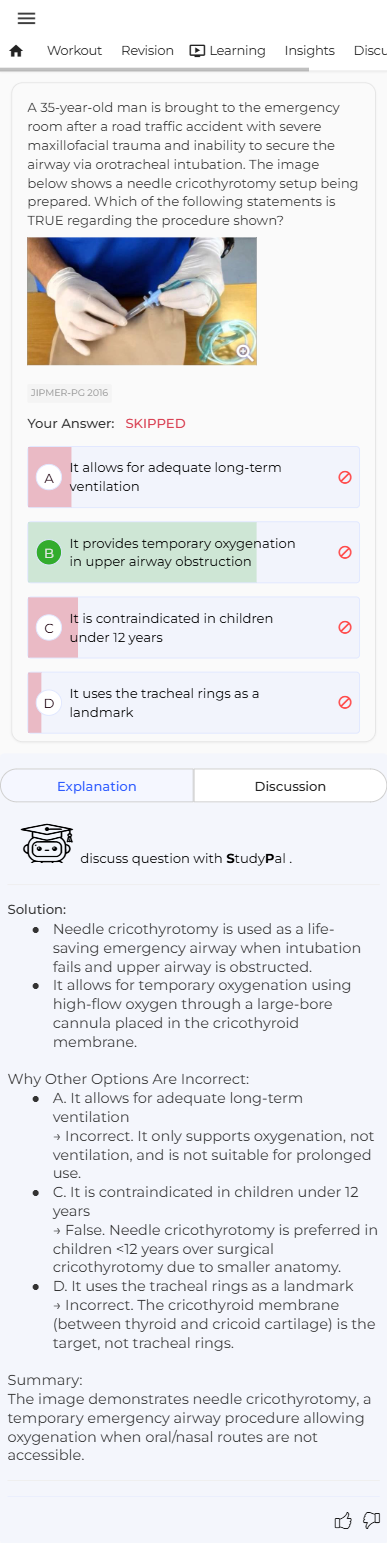Select option D radio circle

pos(49,703)
